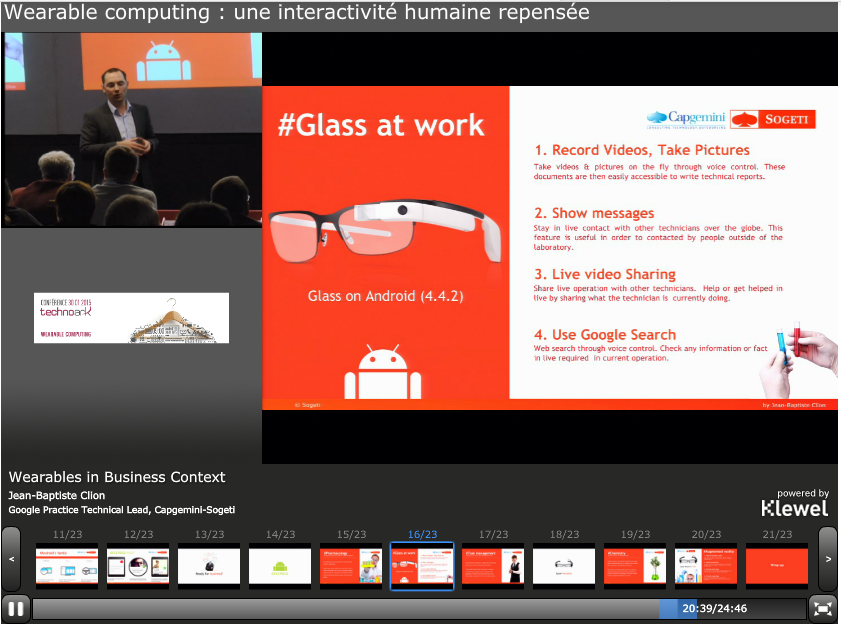Click the 11/23 slide number label
The height and width of the screenshot is (626, 841).
tap(68, 534)
